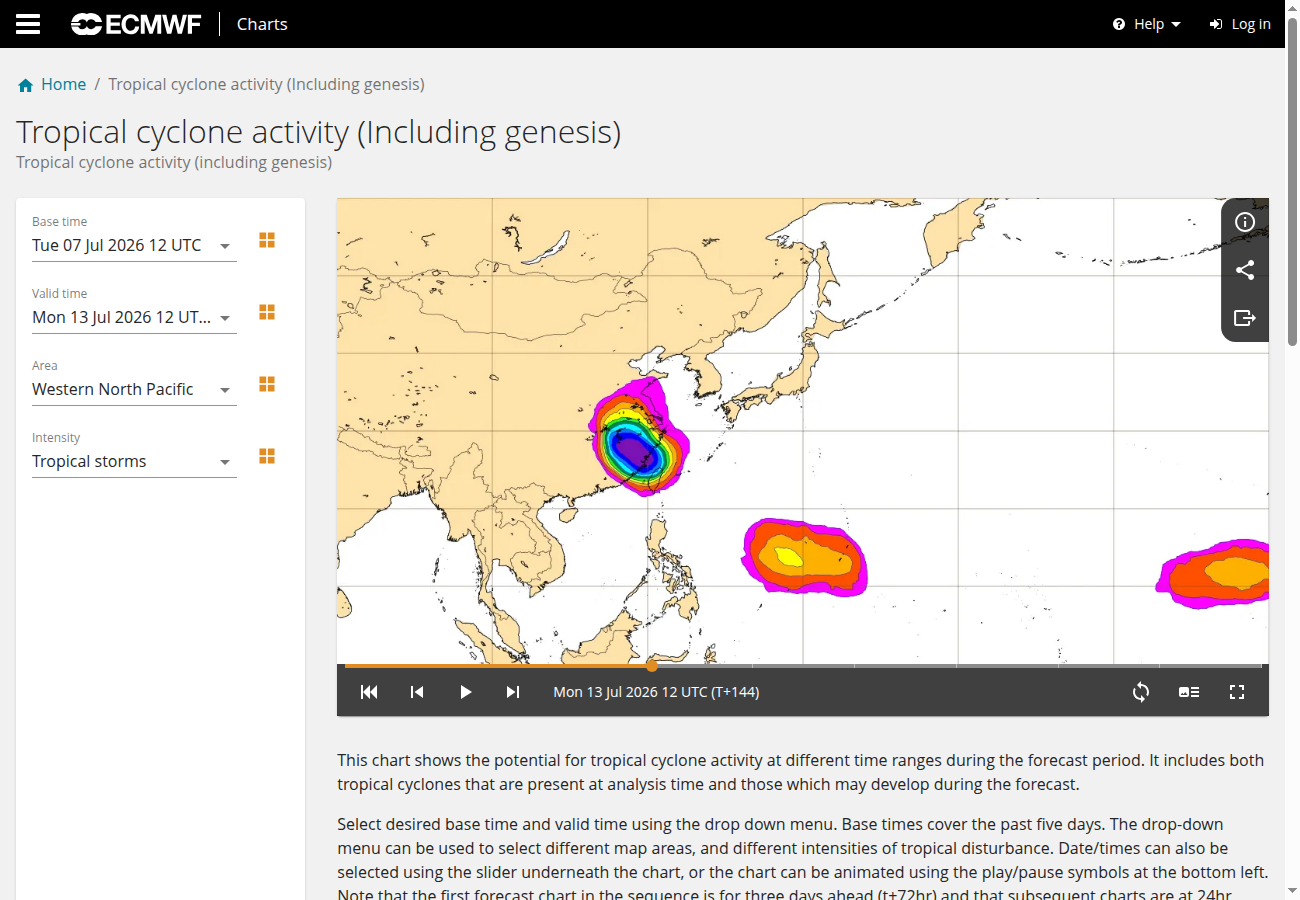This screenshot has height=900, width=1300.
Task: Expand the Intensity Tropical storms dropdown
Action: 134,461
